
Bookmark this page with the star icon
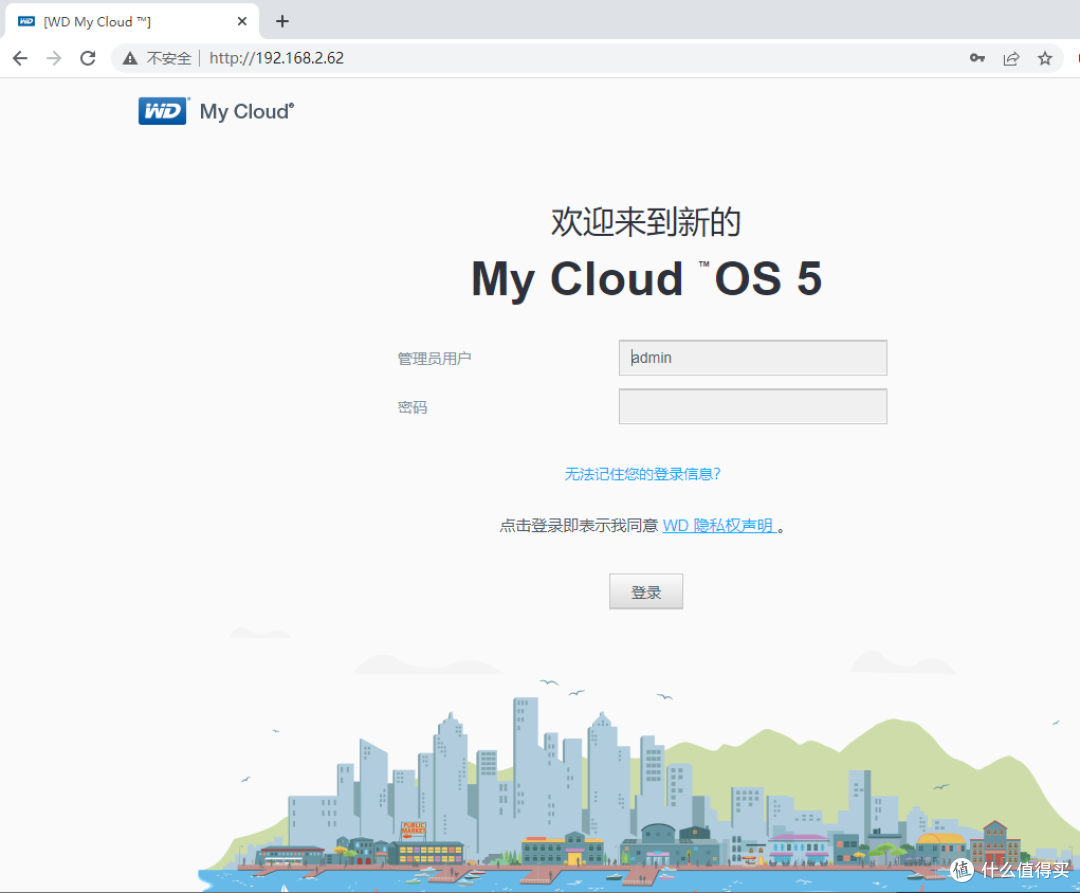(1045, 58)
